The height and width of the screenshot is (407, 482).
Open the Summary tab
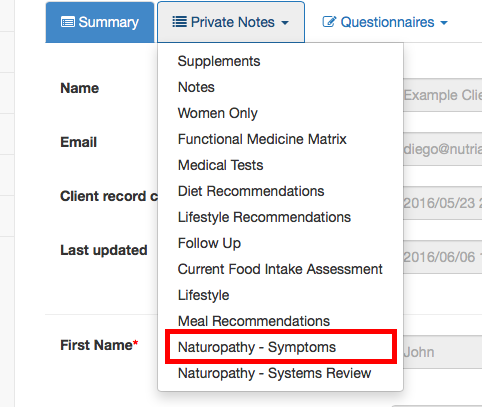click(100, 22)
